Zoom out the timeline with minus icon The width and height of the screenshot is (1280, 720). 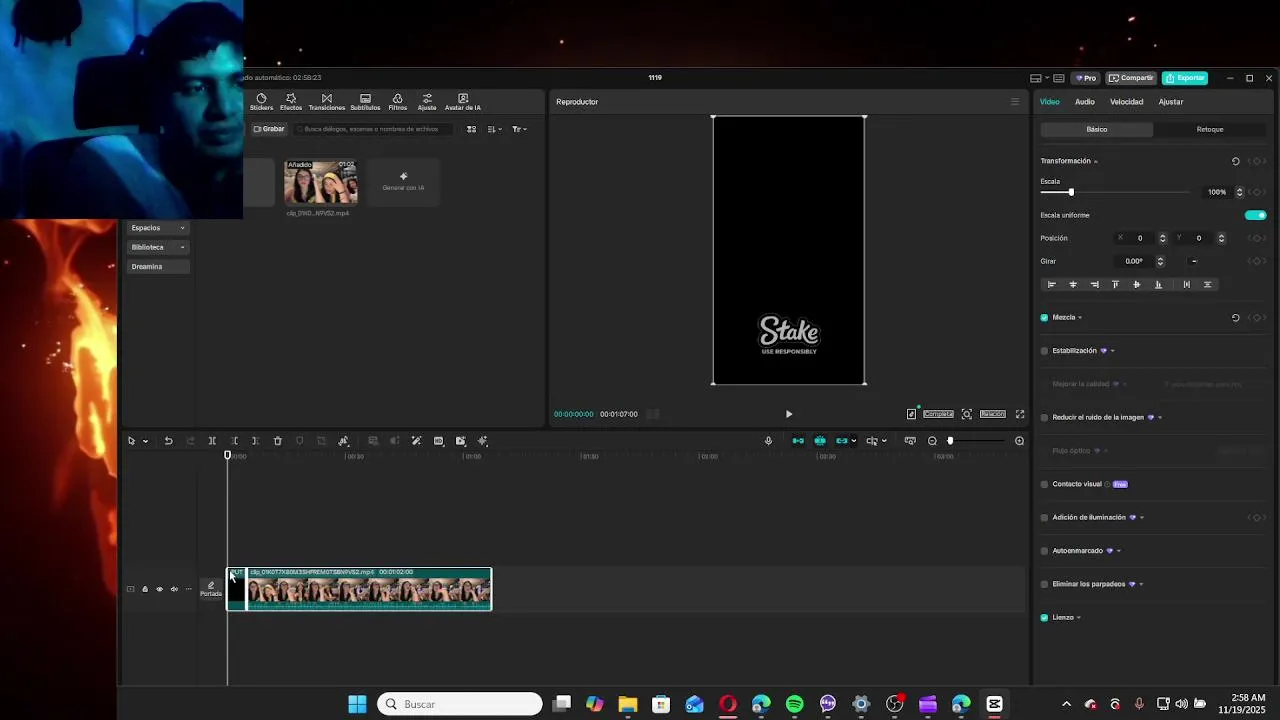pyautogui.click(x=932, y=441)
